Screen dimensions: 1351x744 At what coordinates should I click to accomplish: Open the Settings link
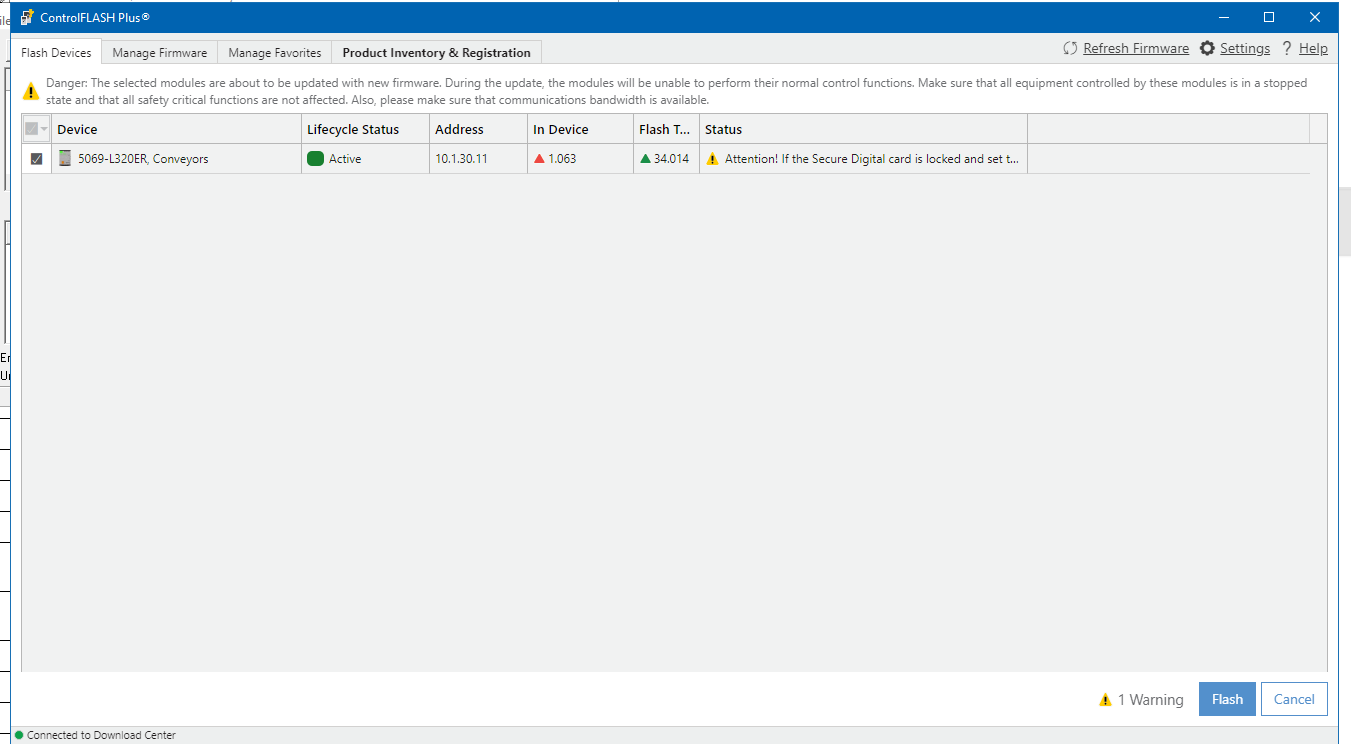click(x=1245, y=49)
